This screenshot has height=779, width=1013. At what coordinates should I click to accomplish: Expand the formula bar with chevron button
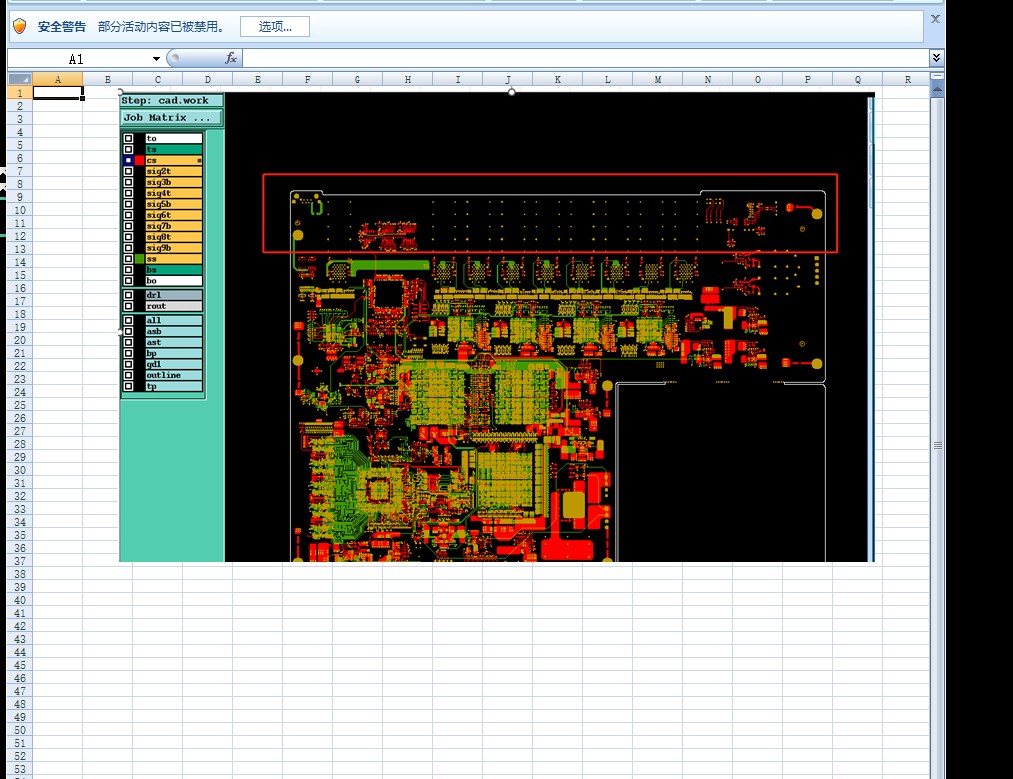click(x=936, y=58)
